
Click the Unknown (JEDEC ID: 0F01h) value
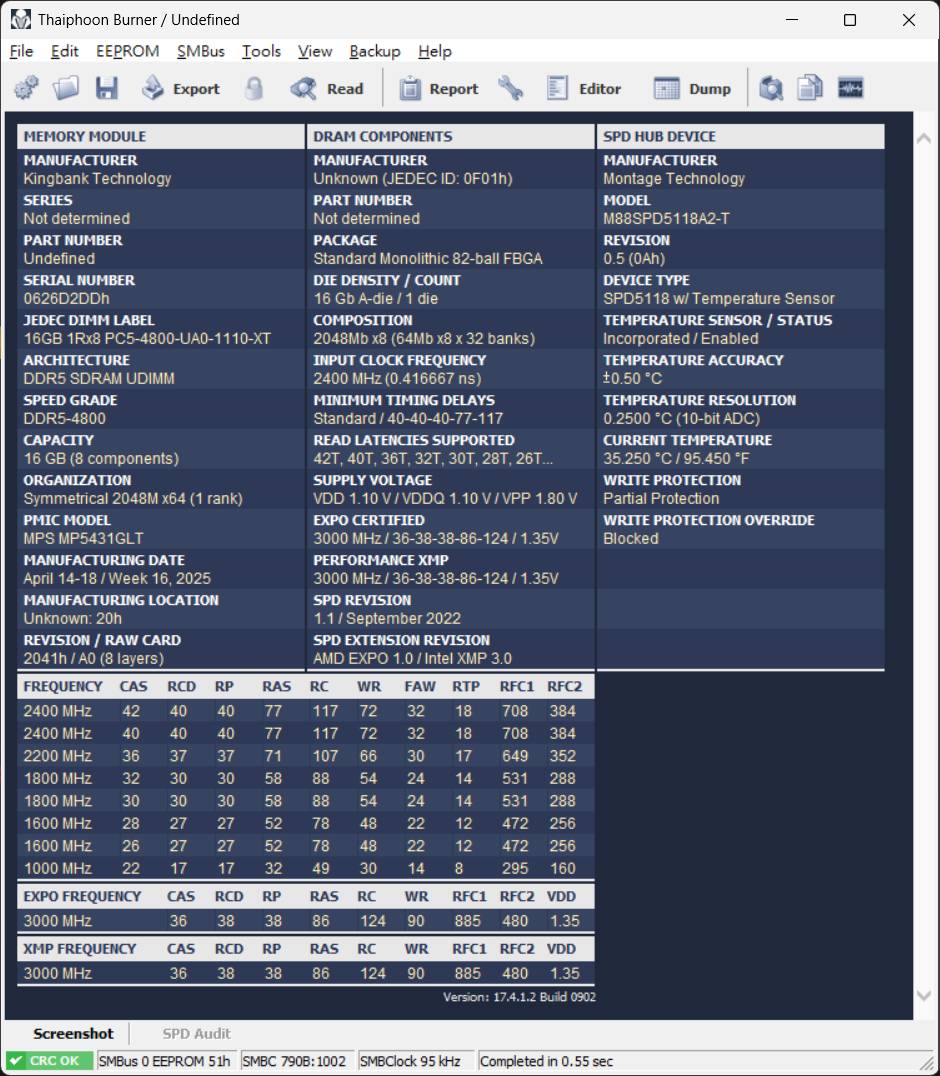413,178
